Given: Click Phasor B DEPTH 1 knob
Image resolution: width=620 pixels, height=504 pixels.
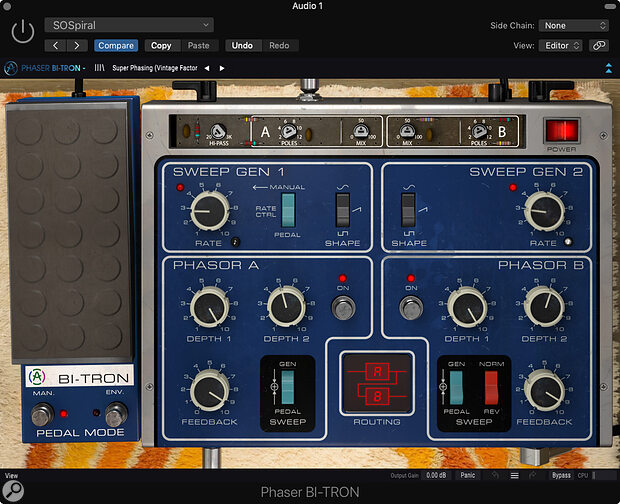Looking at the screenshot, I should coord(467,307).
